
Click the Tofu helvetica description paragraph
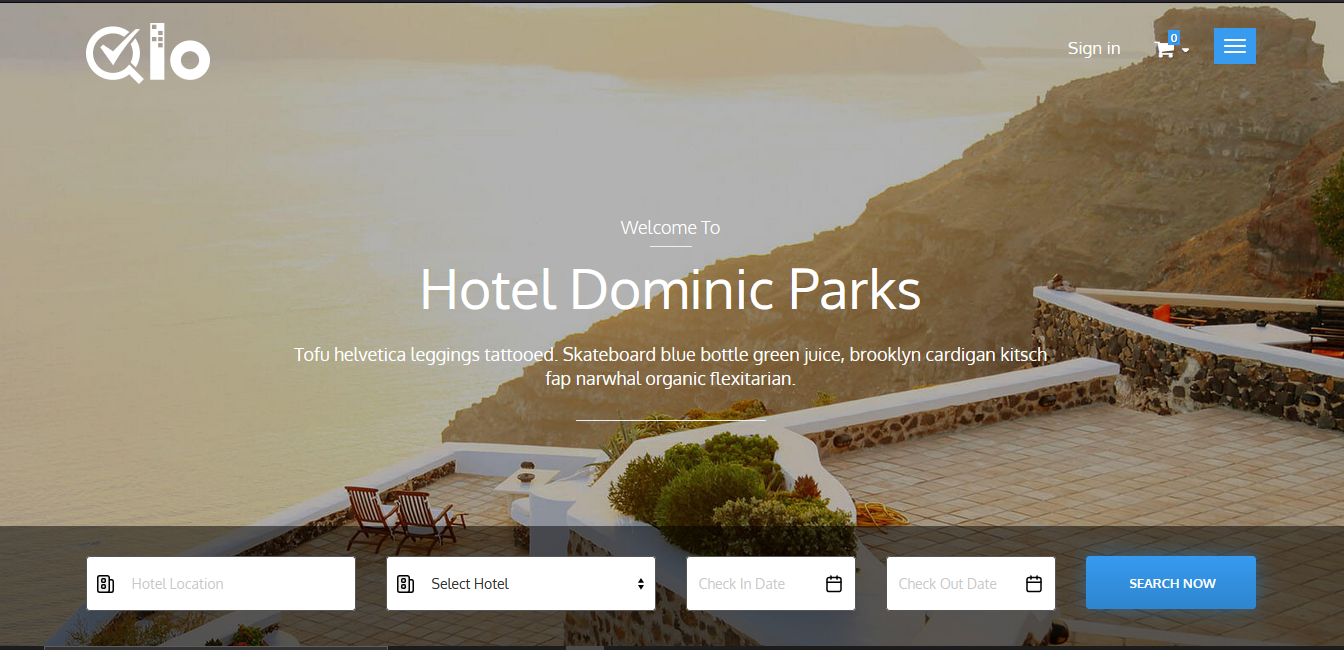tap(671, 367)
